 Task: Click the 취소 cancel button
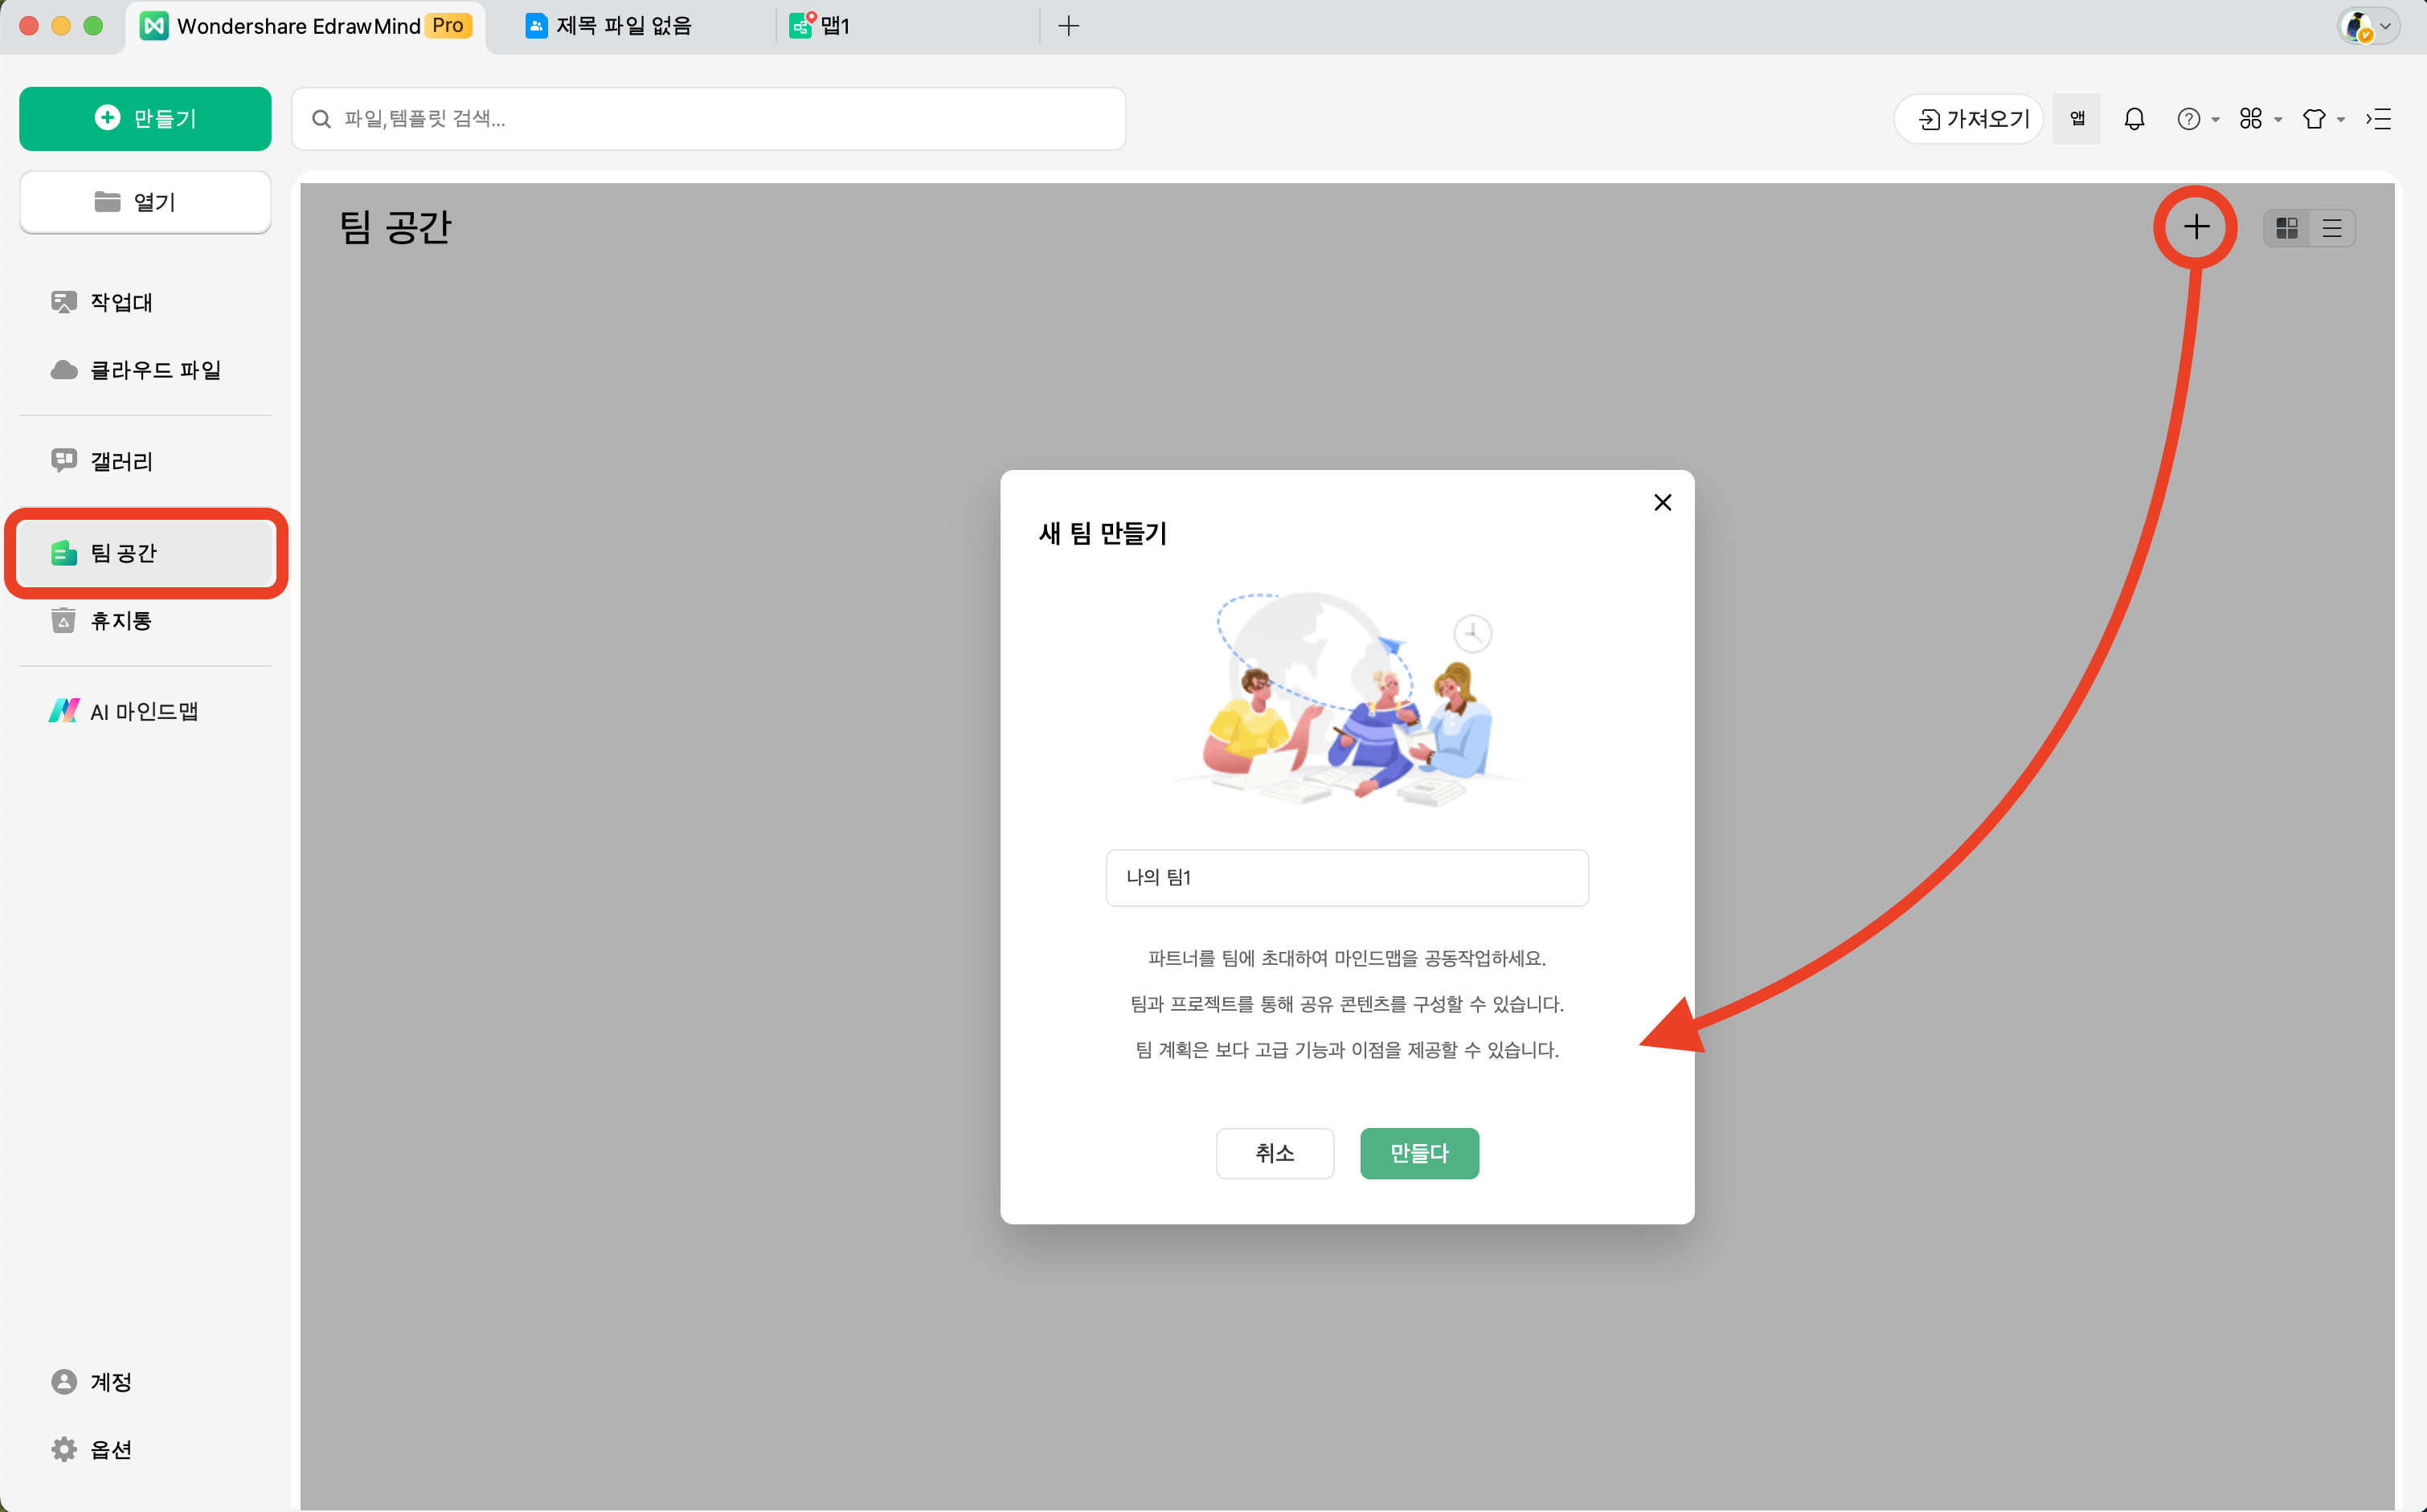click(x=1274, y=1153)
